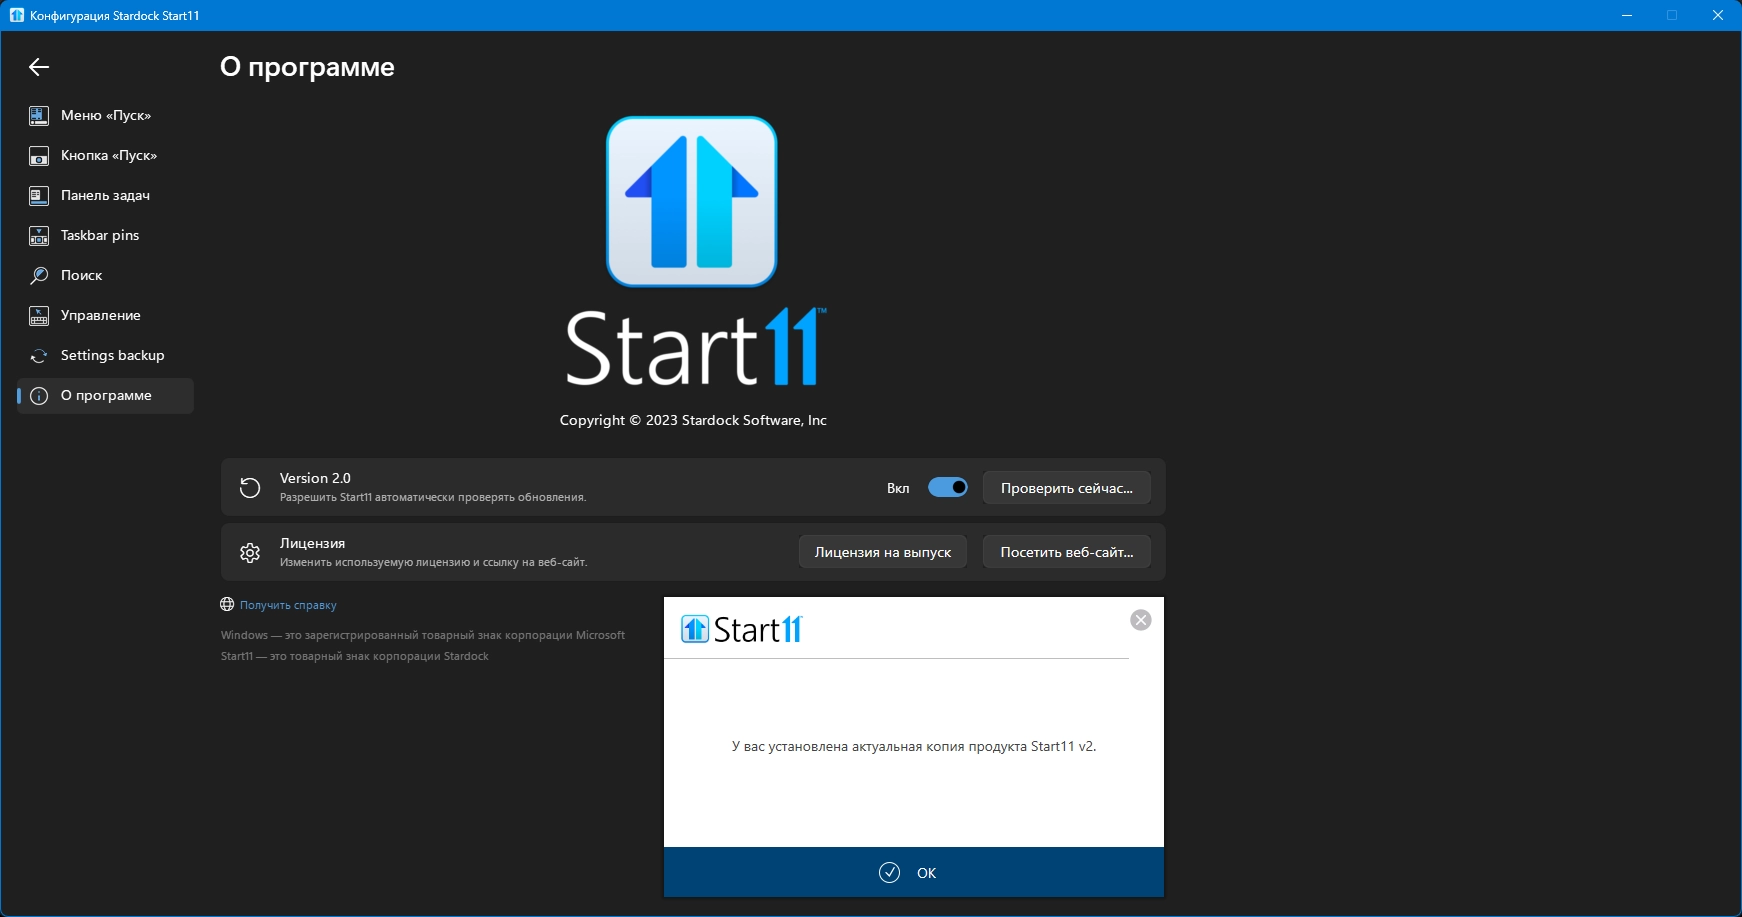Image resolution: width=1742 pixels, height=917 pixels.
Task: Click the info icon for About
Action: pyautogui.click(x=39, y=396)
